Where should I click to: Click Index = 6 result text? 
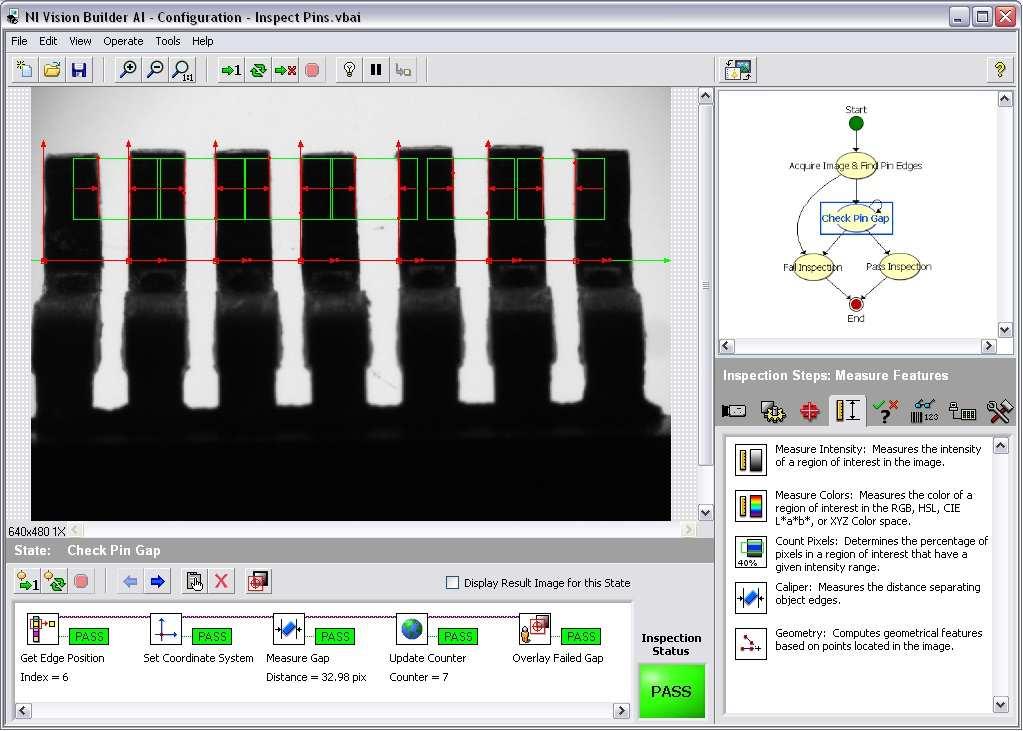pyautogui.click(x=44, y=677)
